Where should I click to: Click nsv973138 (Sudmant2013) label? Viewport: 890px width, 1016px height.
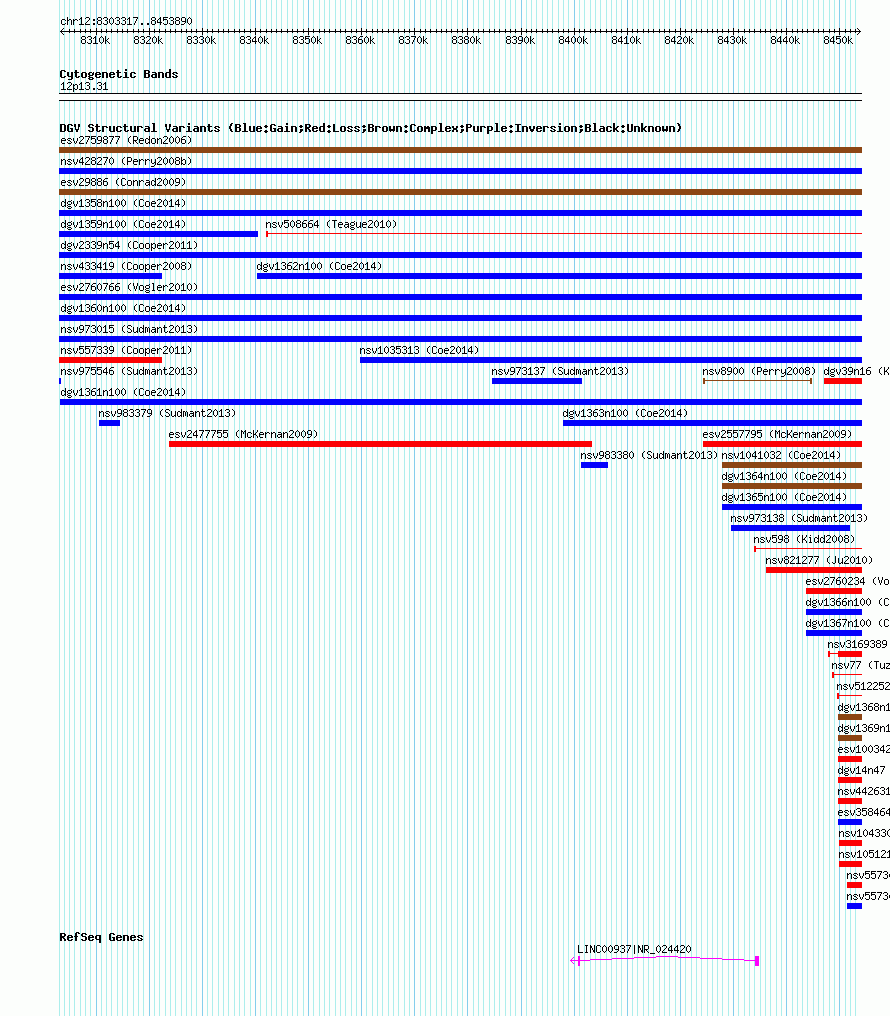(799, 518)
